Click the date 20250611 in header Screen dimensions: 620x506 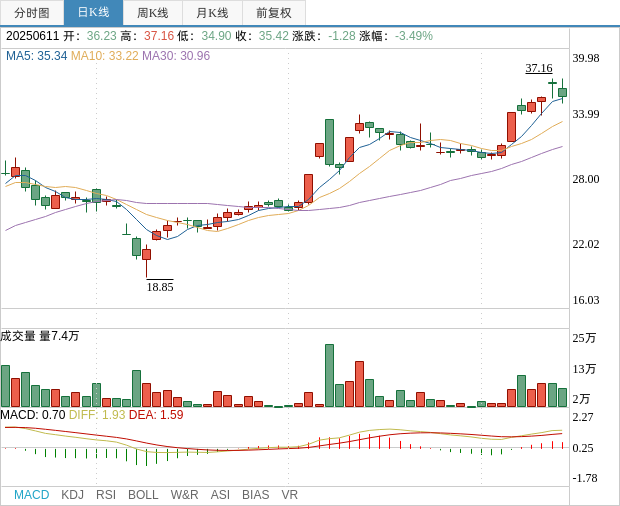point(32,36)
